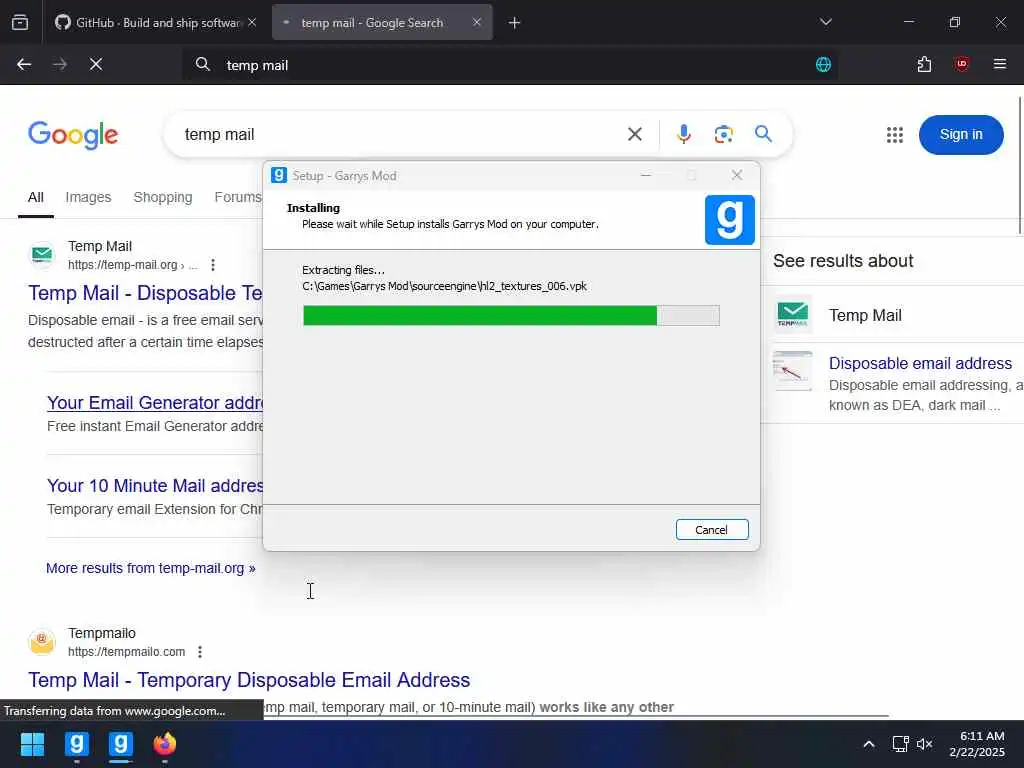Search by image with Lens icon
Image resolution: width=1024 pixels, height=768 pixels.
point(724,135)
